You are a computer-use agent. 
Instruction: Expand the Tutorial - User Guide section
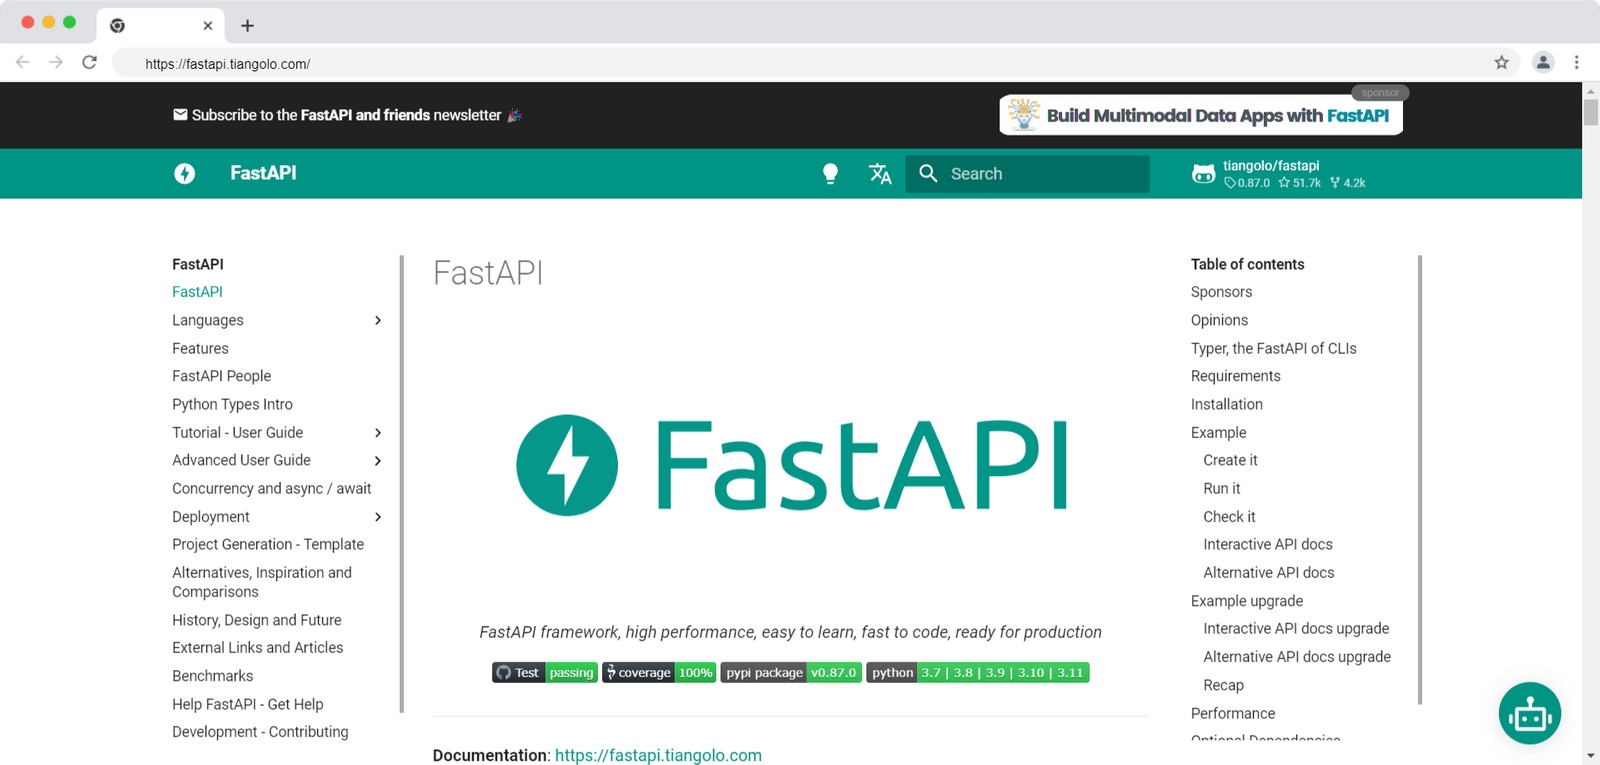point(378,433)
